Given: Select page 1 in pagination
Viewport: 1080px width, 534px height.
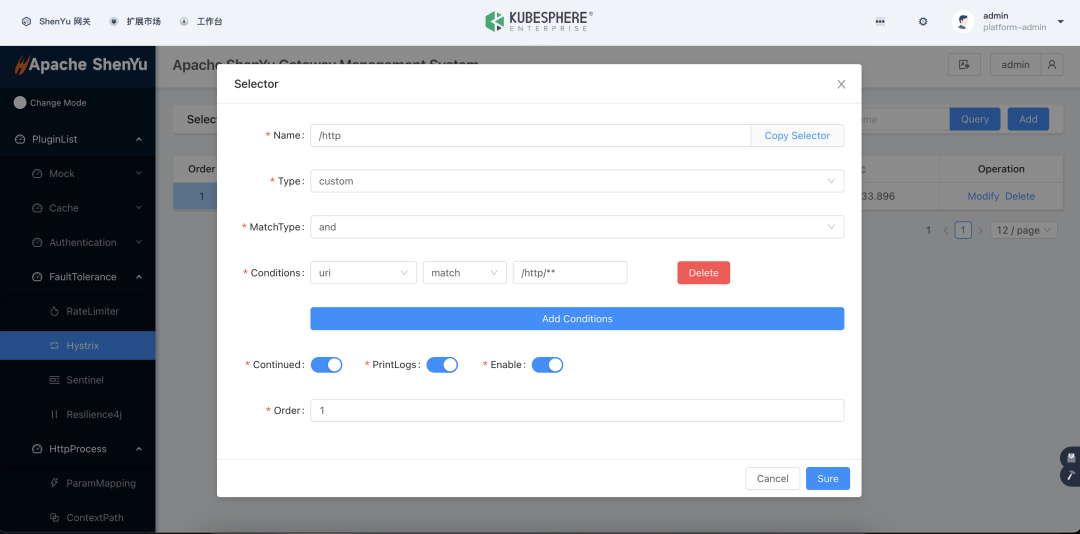Looking at the screenshot, I should click(x=963, y=230).
